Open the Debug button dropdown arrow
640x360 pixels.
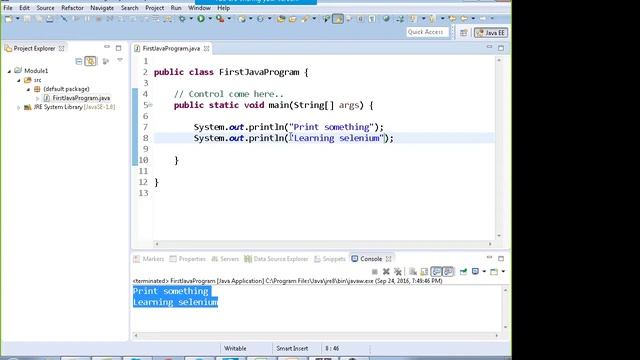tap(191, 19)
